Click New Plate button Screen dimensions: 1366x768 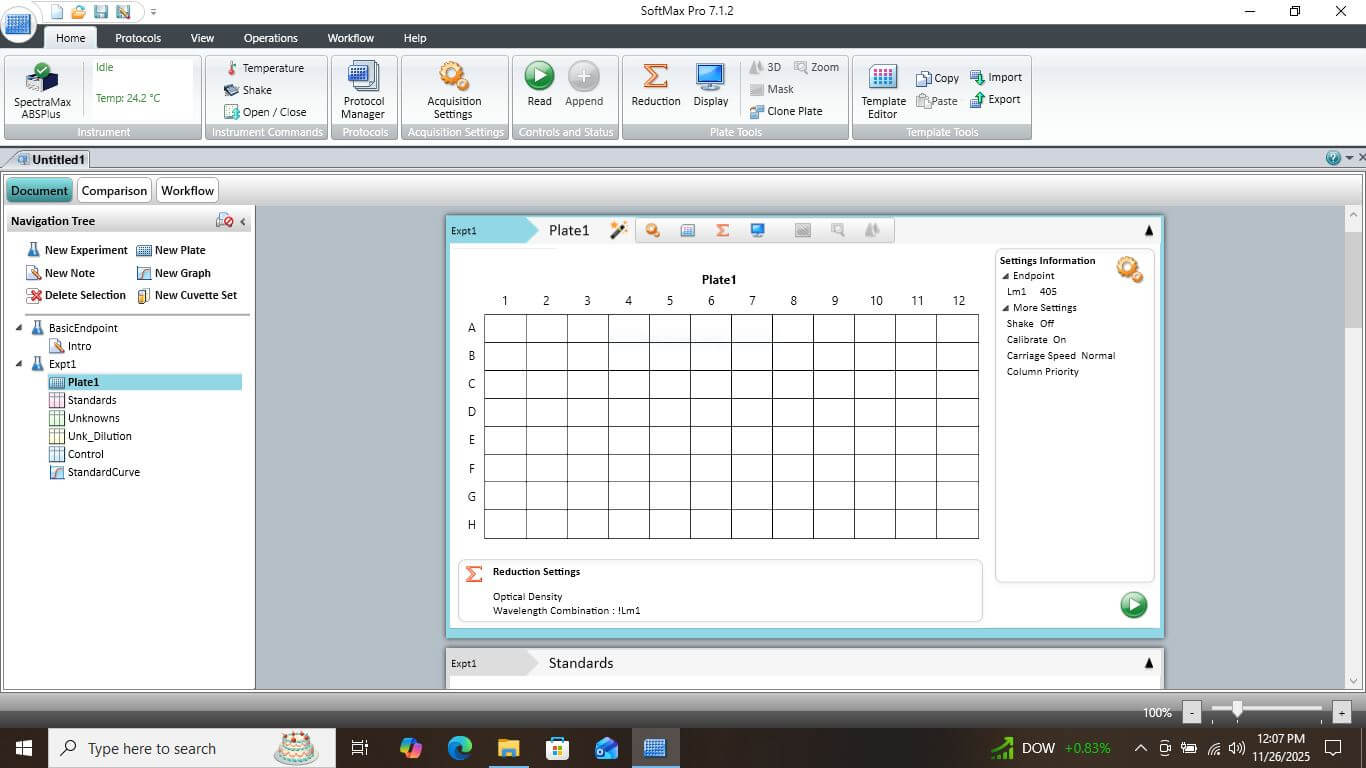click(171, 250)
